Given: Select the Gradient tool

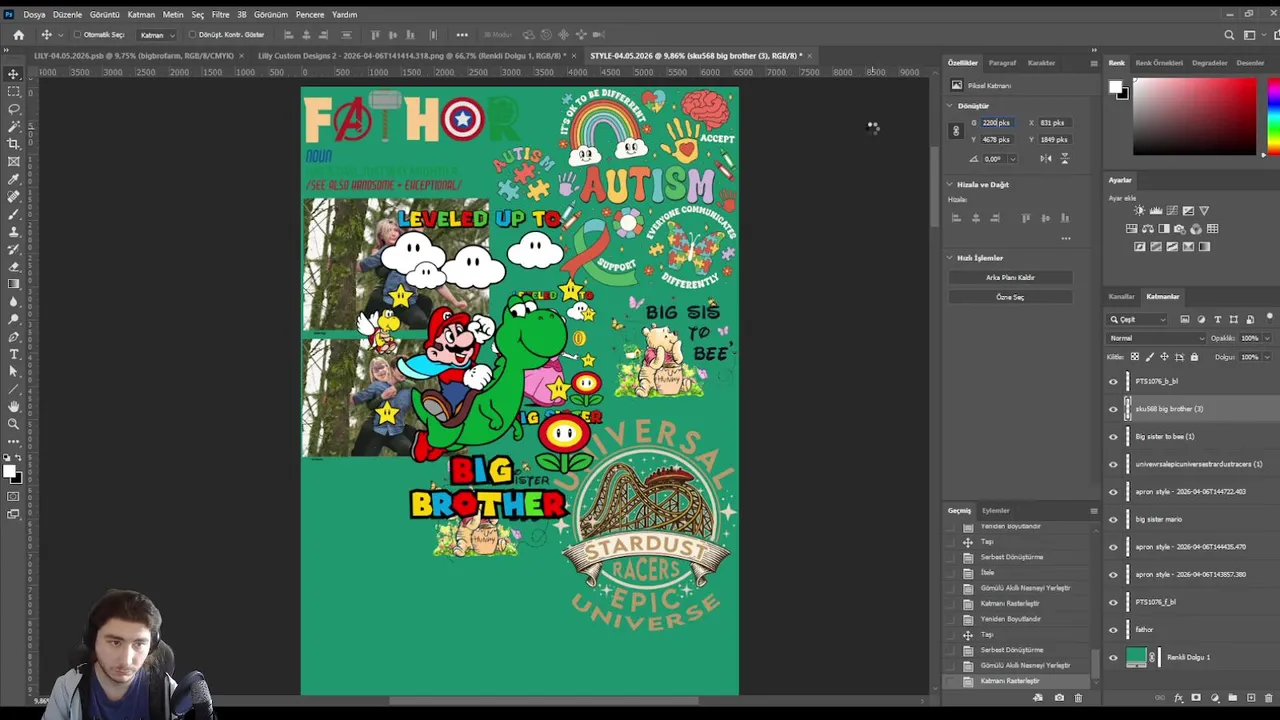Looking at the screenshot, I should tap(14, 284).
